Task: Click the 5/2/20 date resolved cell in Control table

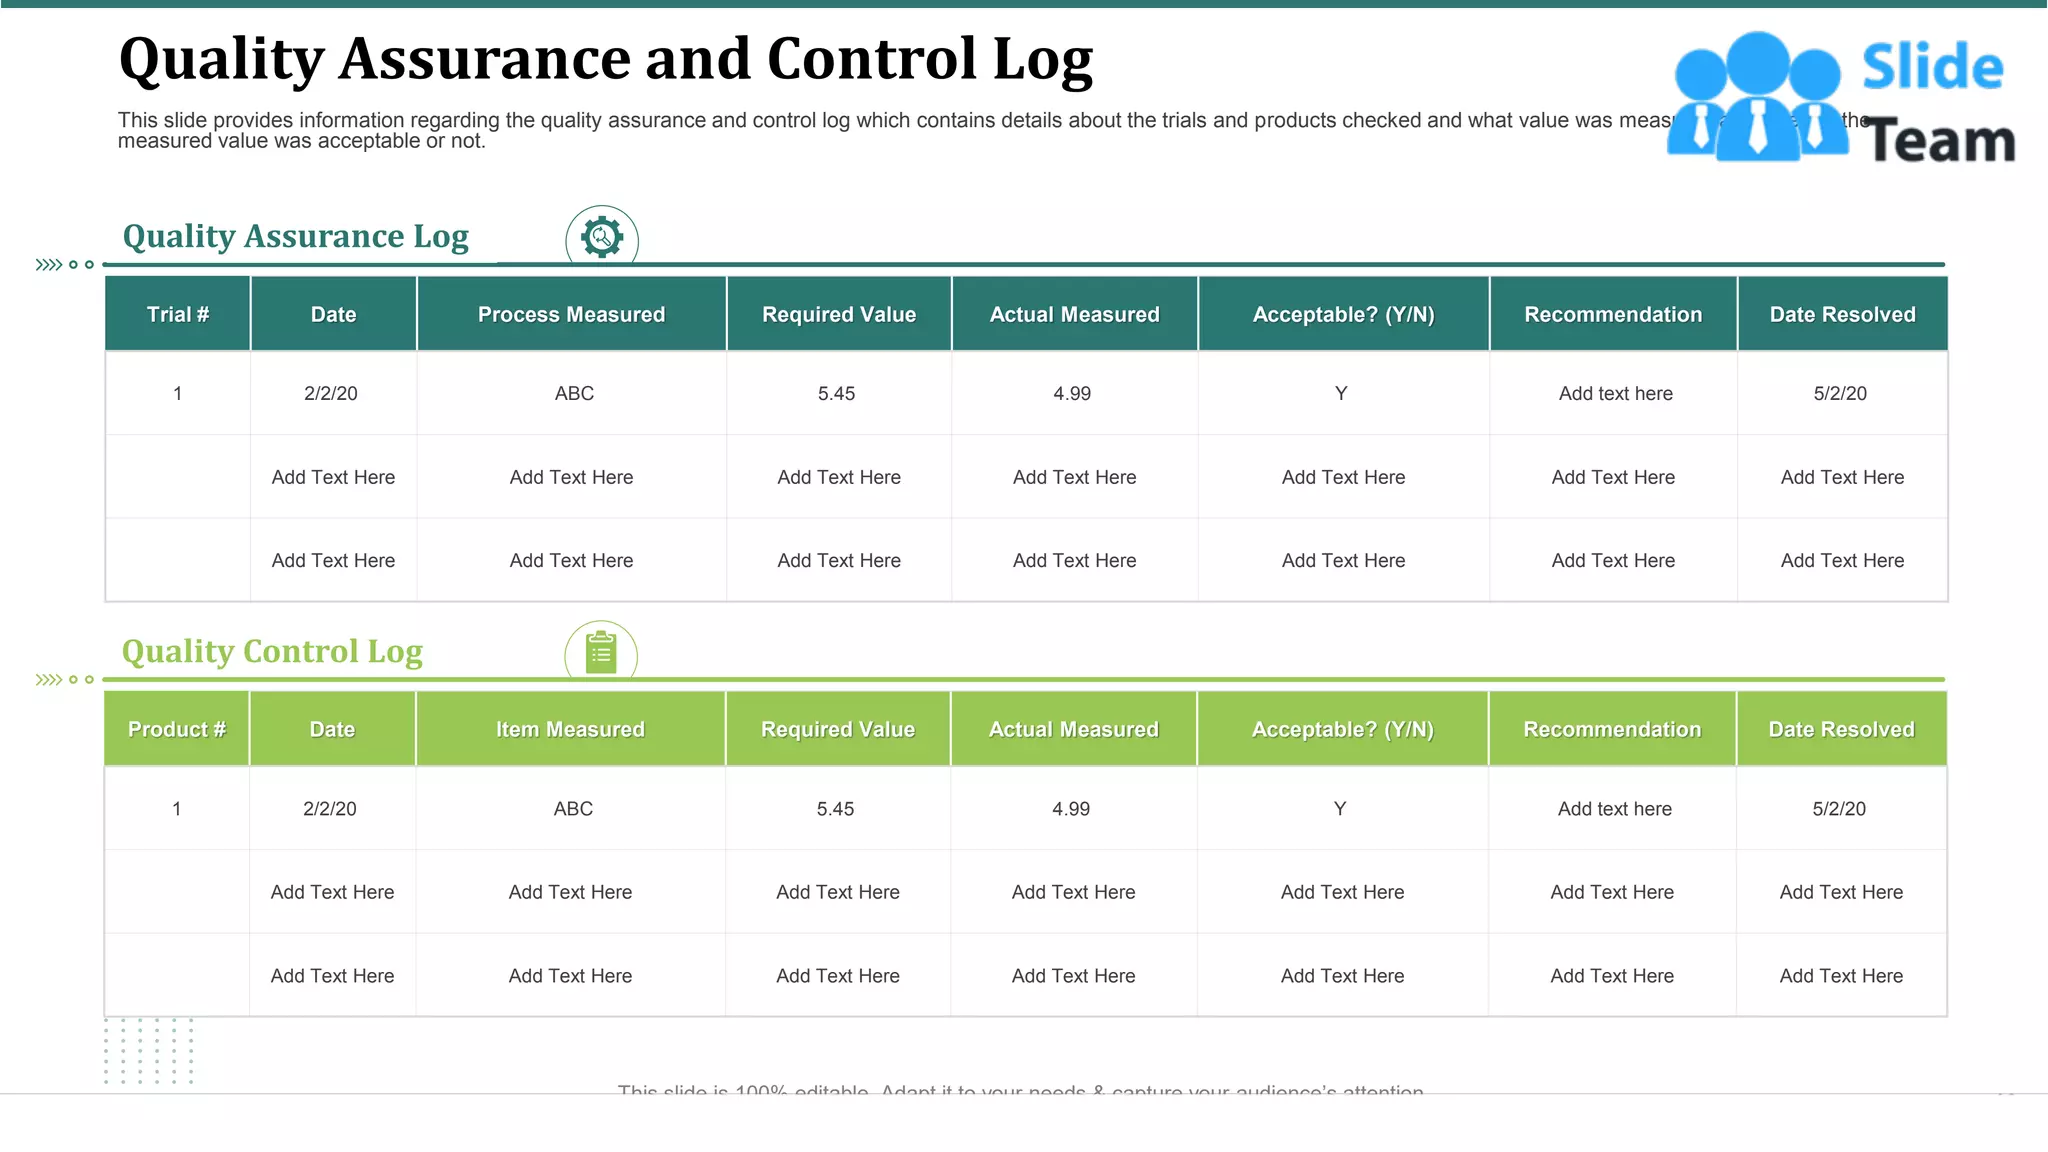Action: [1839, 809]
